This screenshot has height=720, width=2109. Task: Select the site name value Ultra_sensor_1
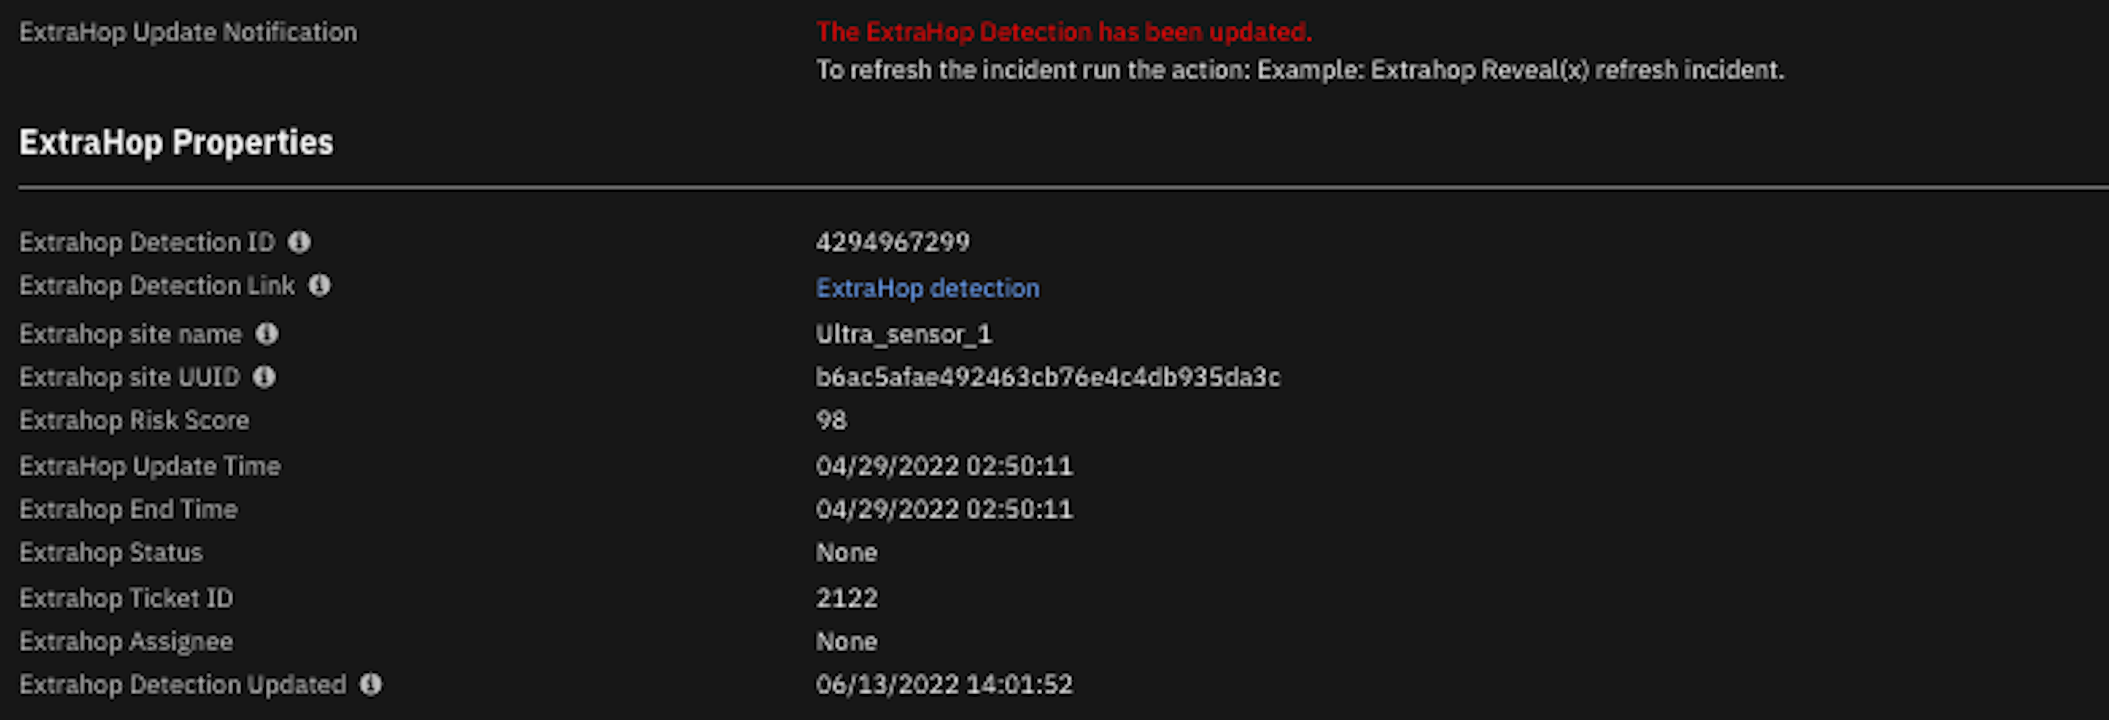pyautogui.click(x=904, y=334)
